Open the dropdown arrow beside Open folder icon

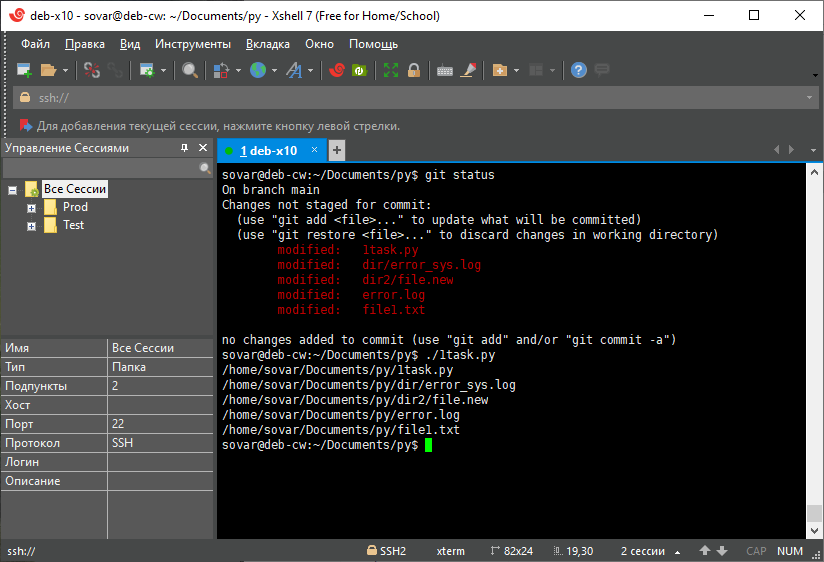click(65, 70)
